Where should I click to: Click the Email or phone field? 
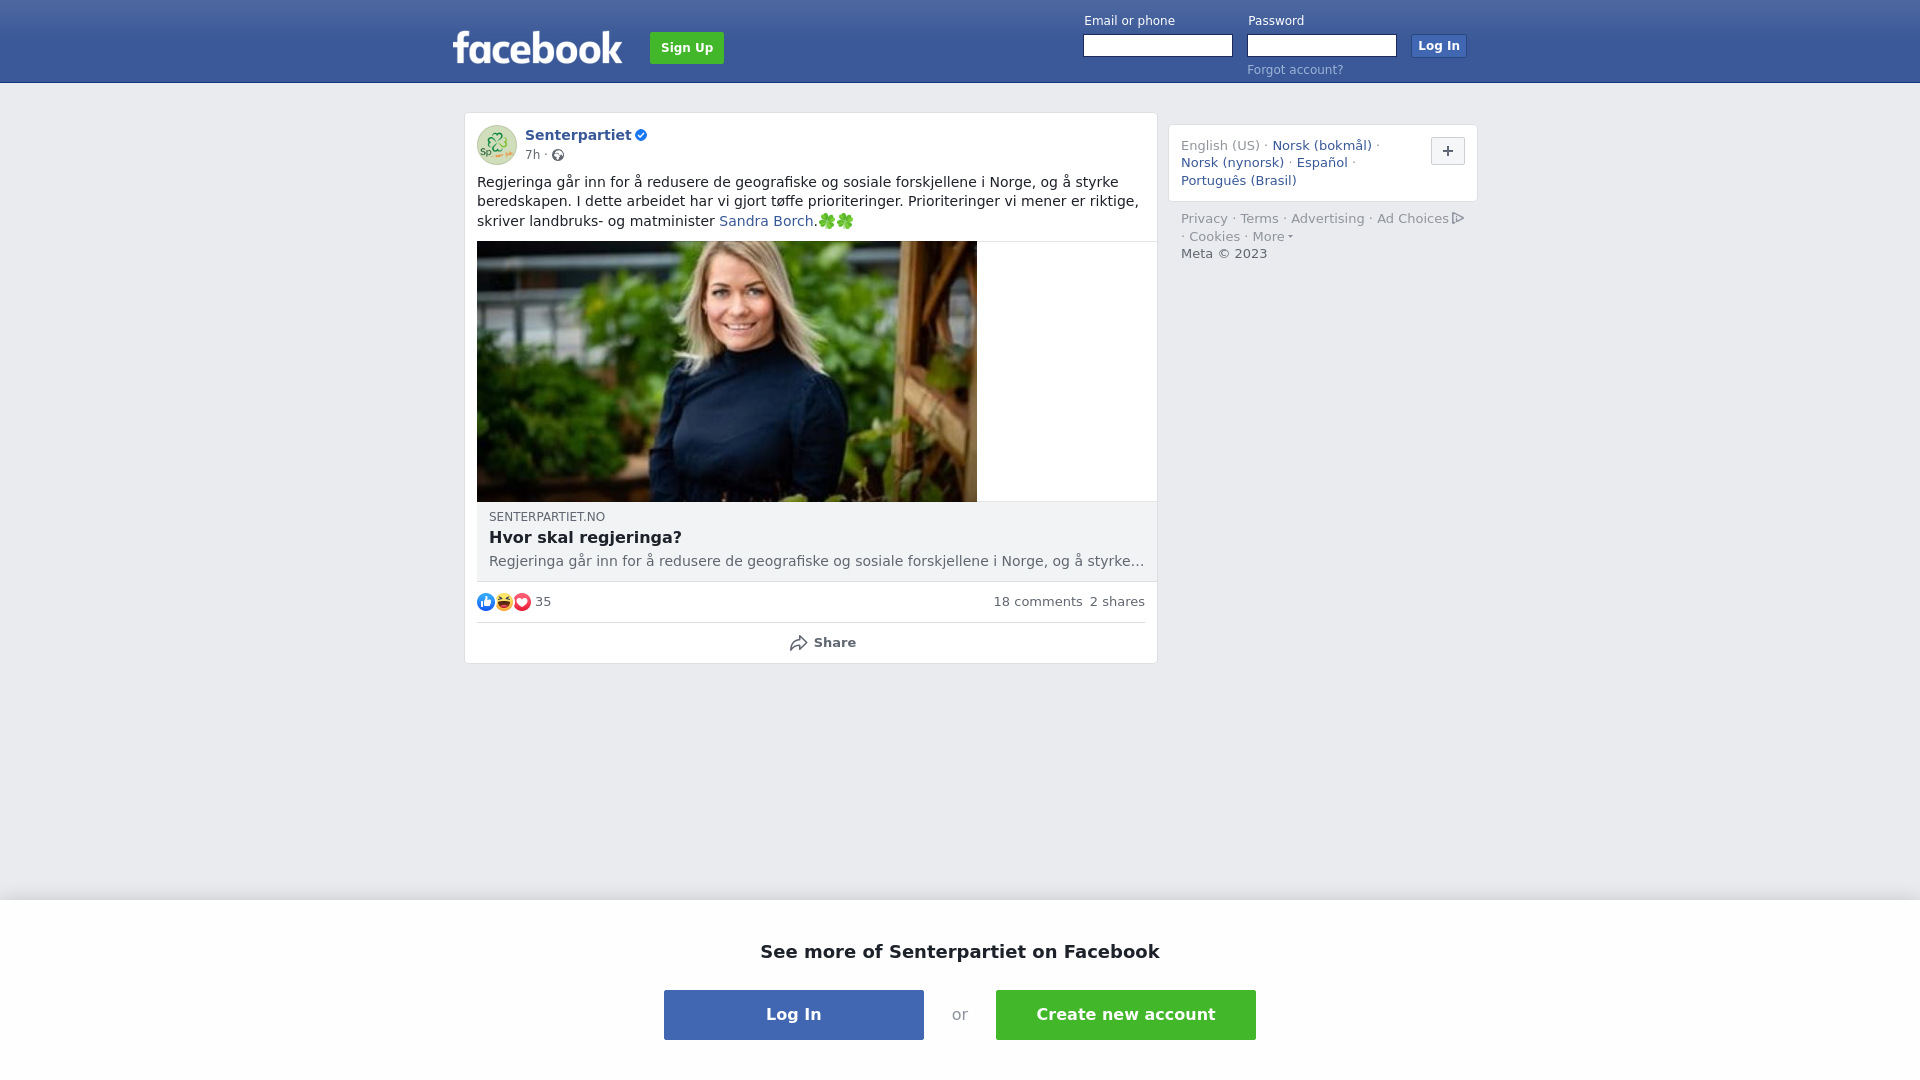(x=1158, y=46)
